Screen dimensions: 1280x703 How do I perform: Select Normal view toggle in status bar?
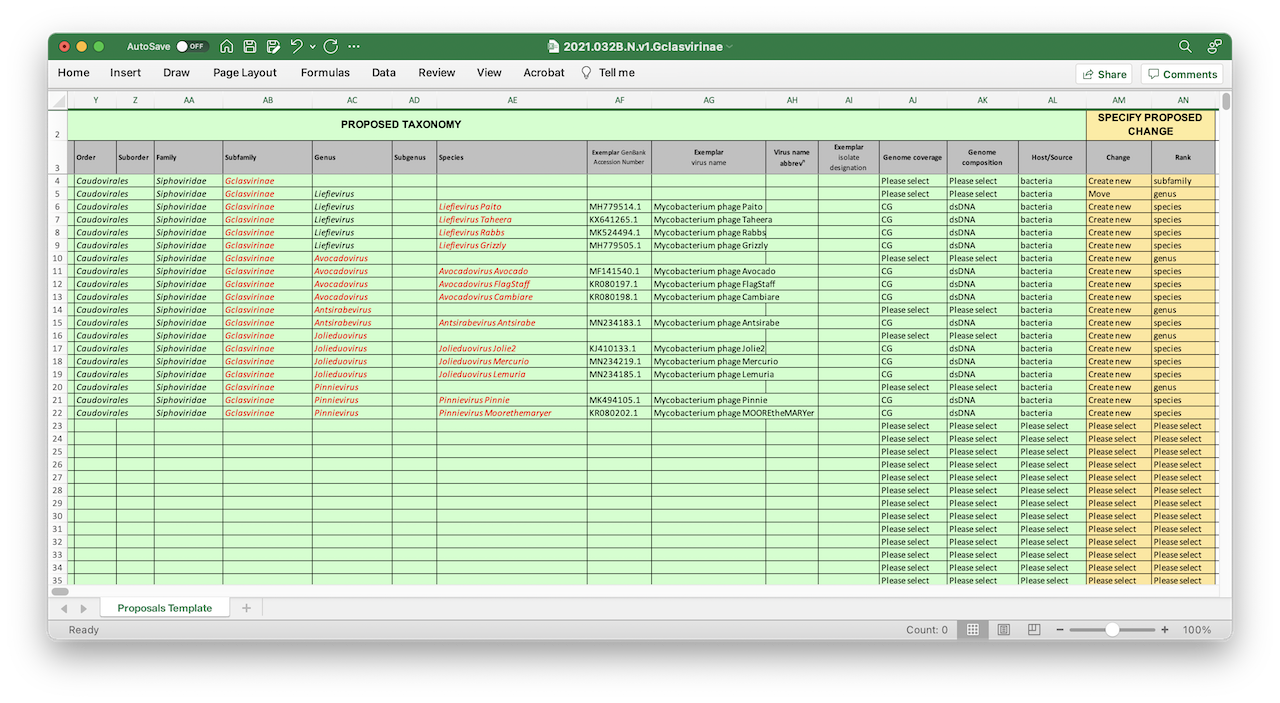click(x=971, y=630)
